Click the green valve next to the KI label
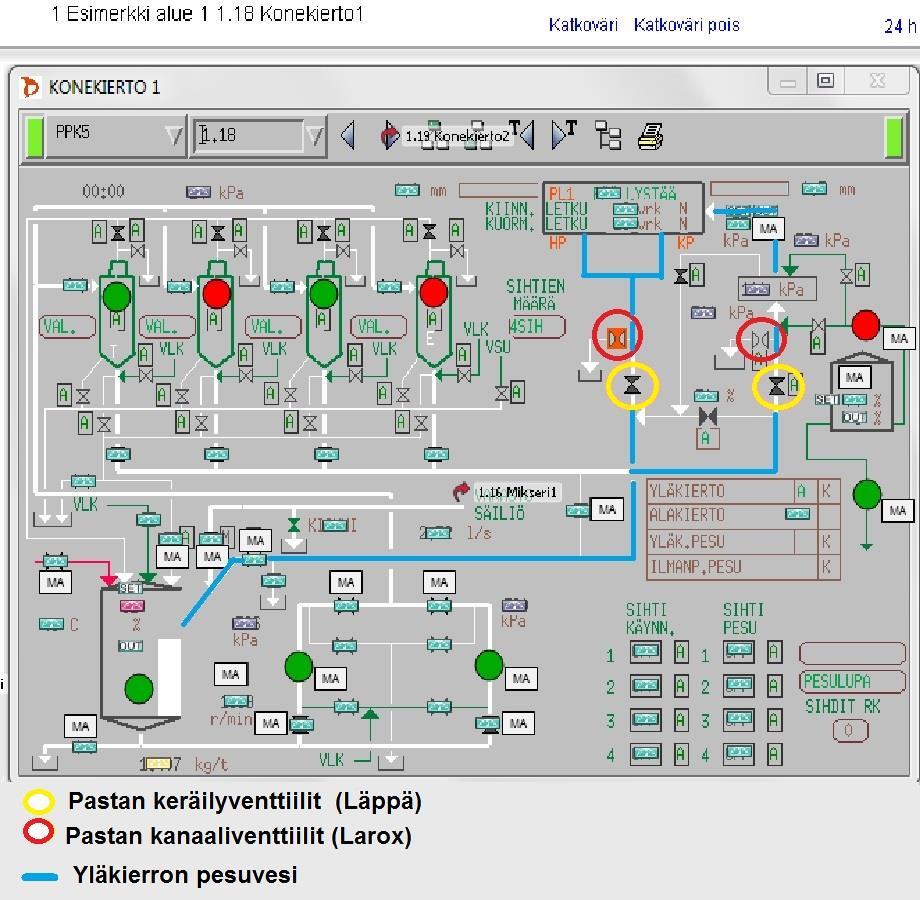 coord(293,525)
